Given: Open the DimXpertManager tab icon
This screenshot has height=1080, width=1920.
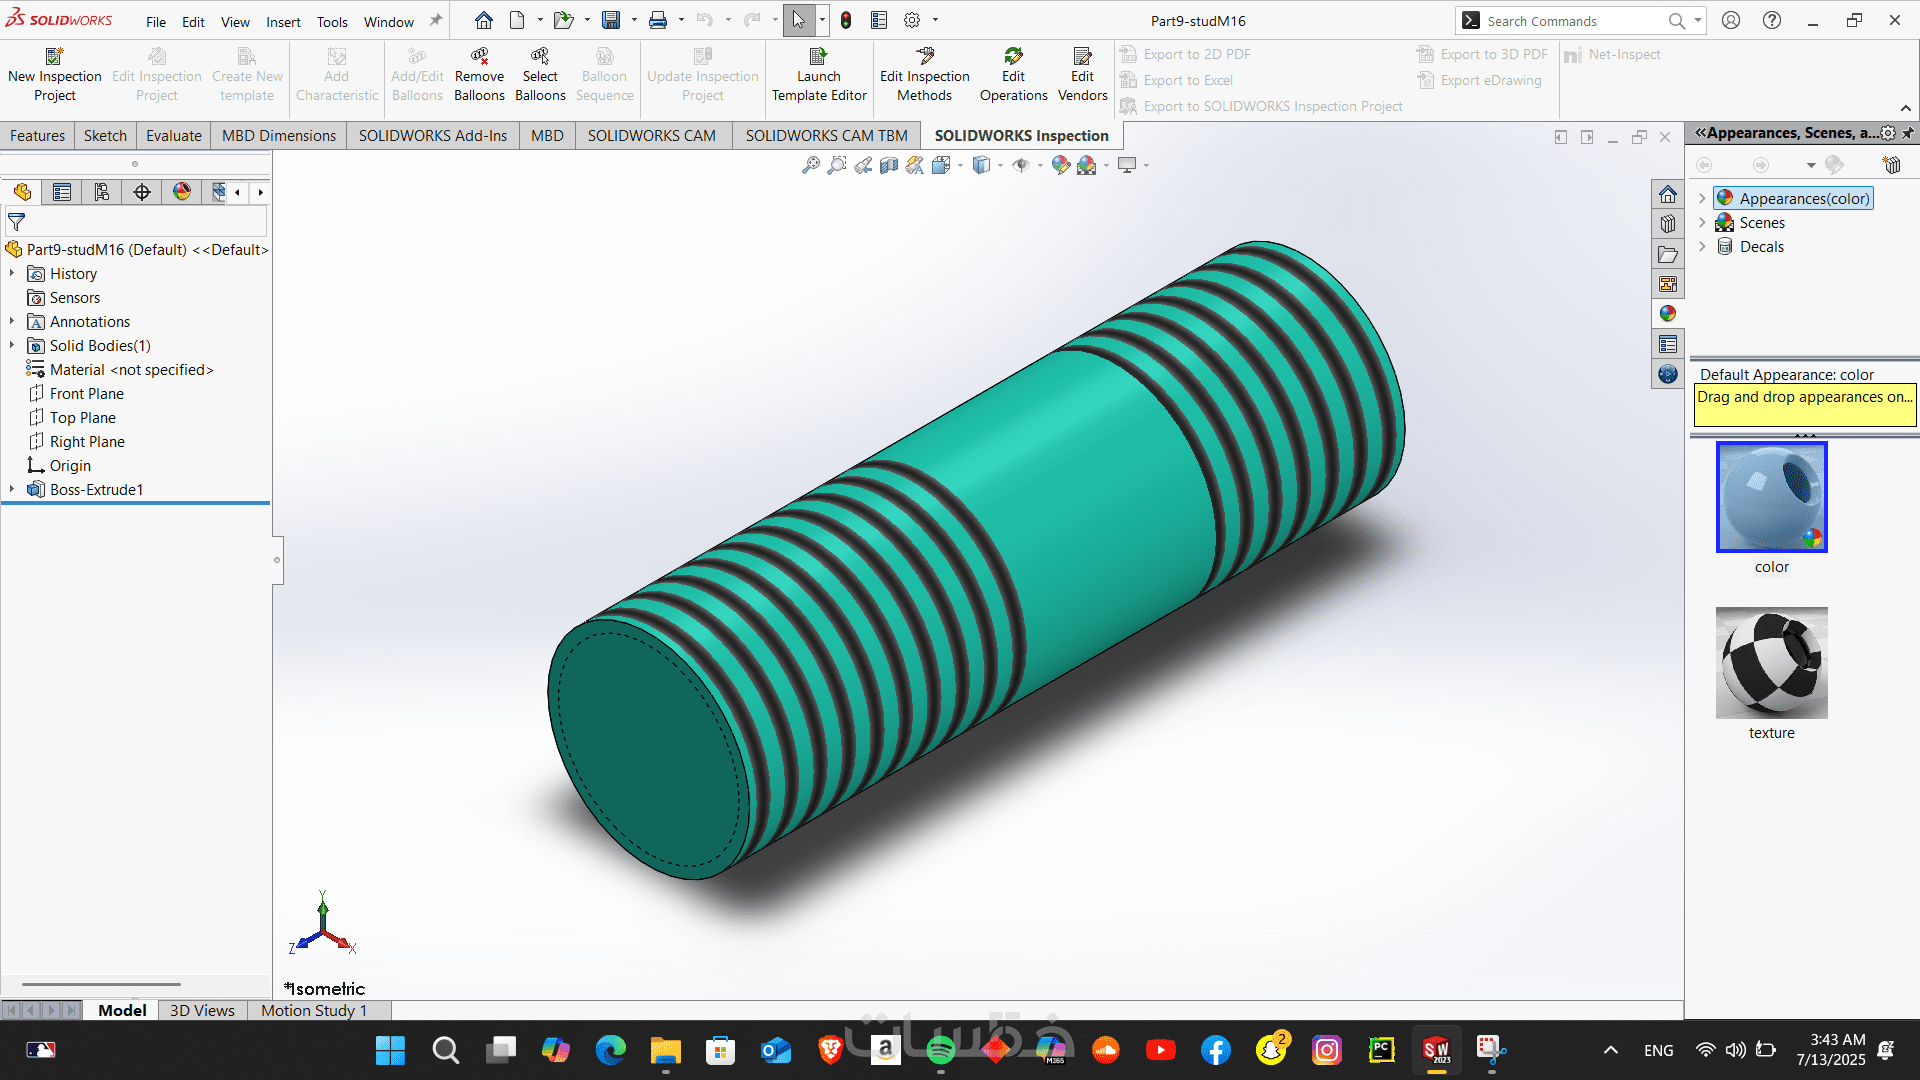Looking at the screenshot, I should coord(142,192).
